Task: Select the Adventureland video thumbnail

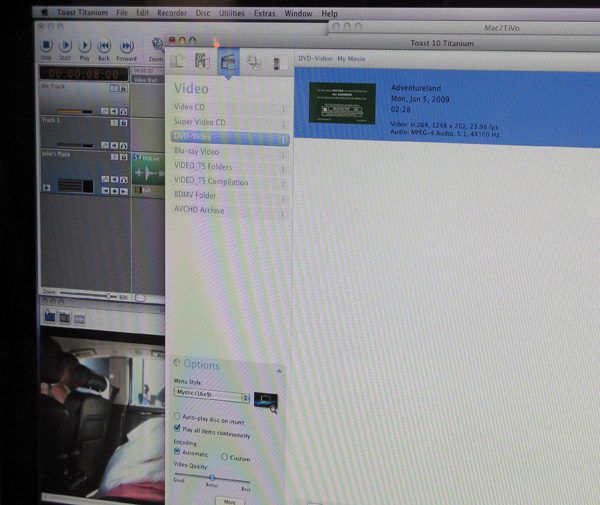Action: 342,103
